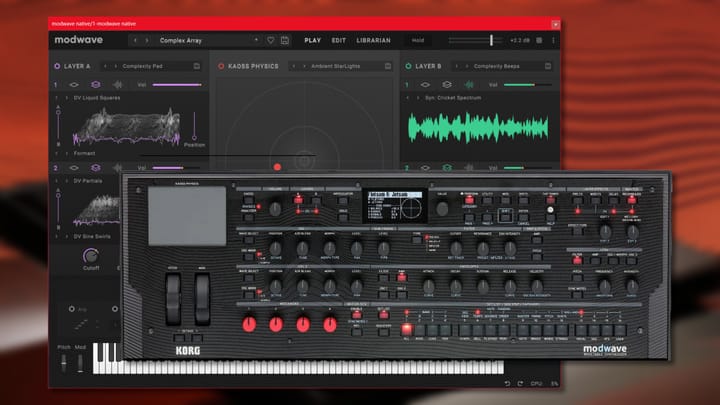Toggle the Hold button
720x405 pixels.
[418, 40]
